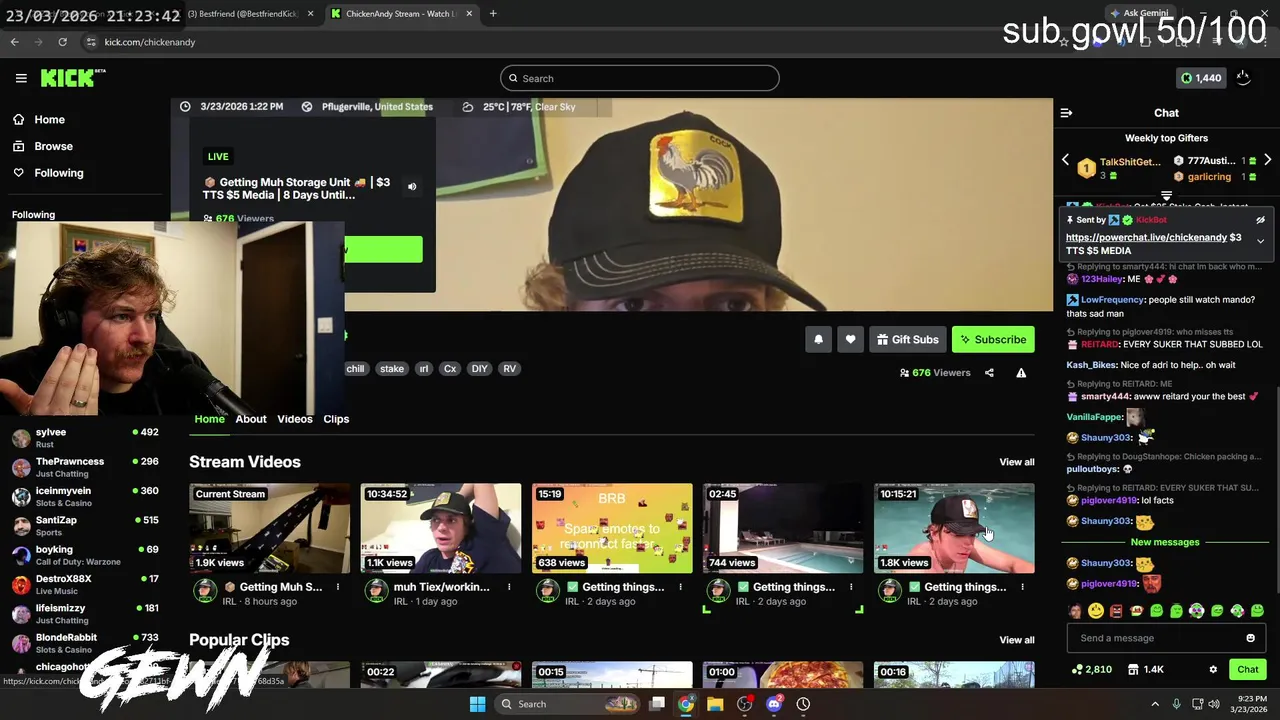
Task: Share the stream via share icon
Action: coord(989,373)
